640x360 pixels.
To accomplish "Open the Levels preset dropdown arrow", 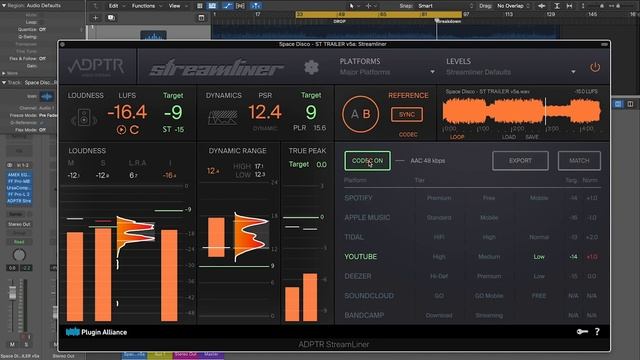I will click(573, 72).
